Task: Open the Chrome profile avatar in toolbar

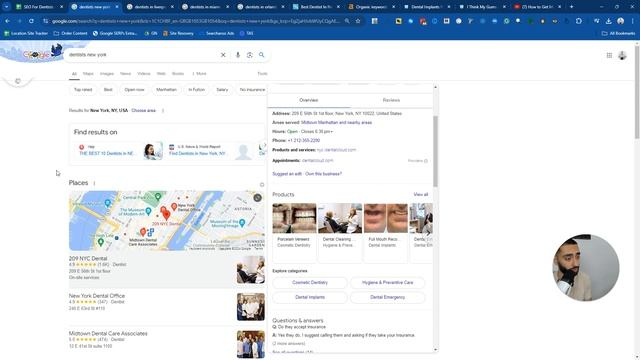Action: (620, 21)
